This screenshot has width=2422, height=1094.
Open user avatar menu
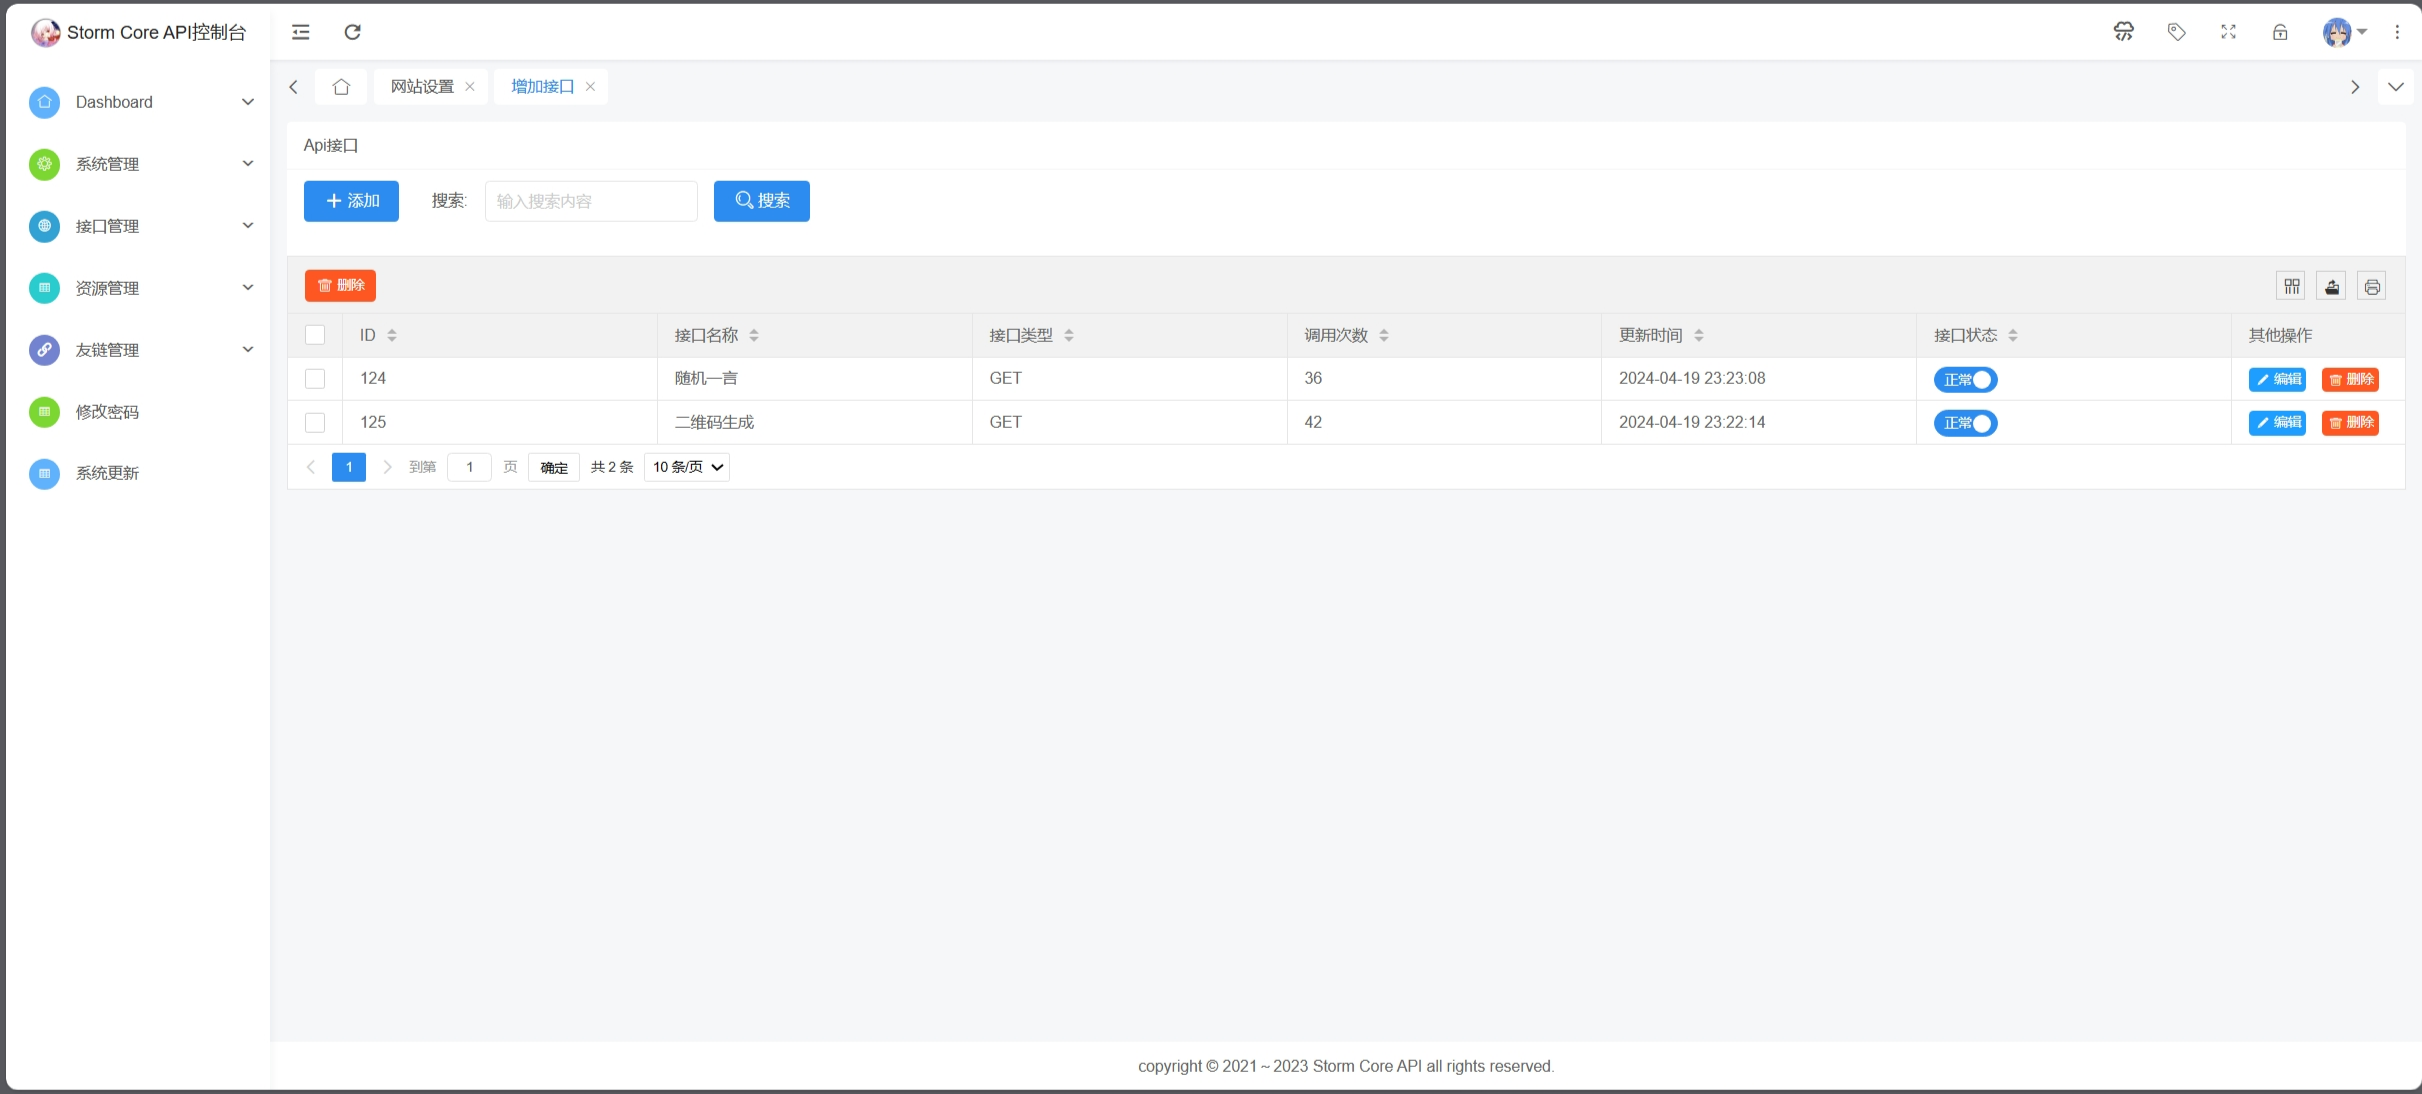point(2344,32)
